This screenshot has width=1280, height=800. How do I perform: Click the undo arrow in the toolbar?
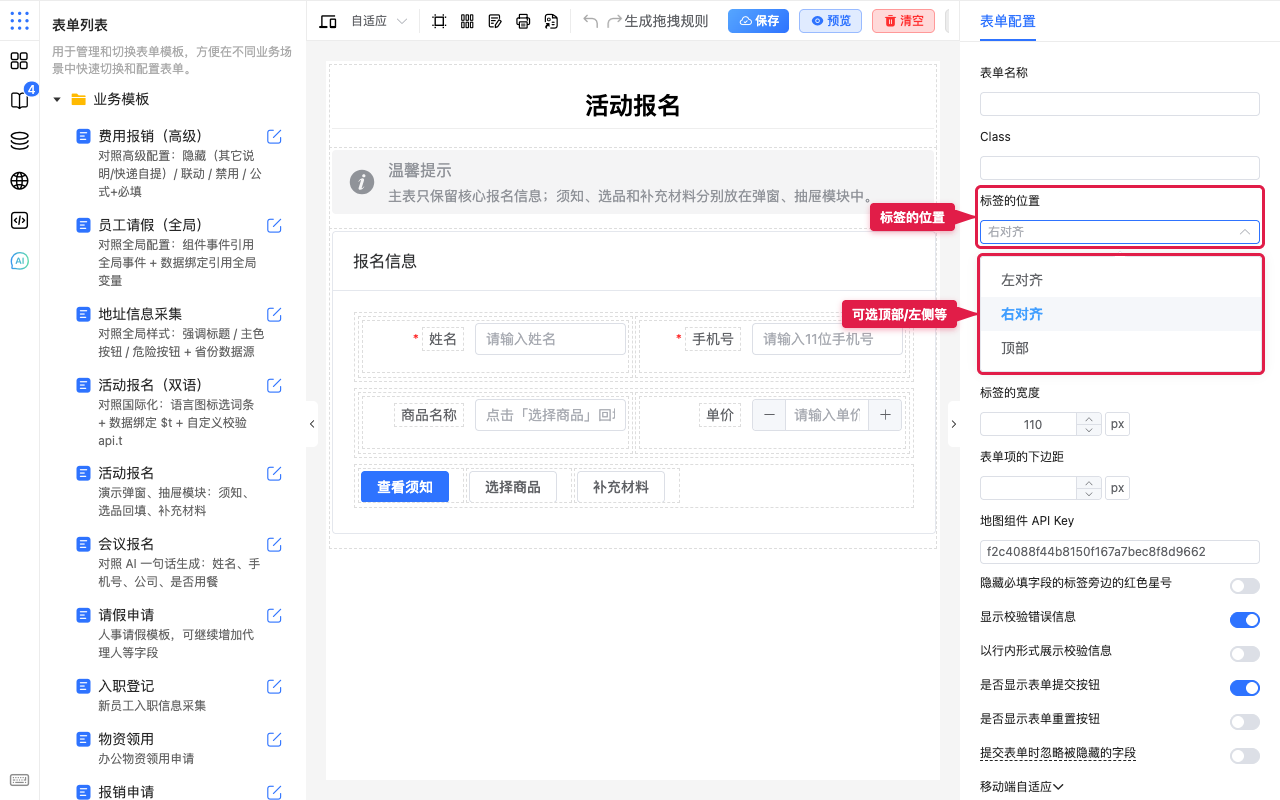click(x=590, y=21)
